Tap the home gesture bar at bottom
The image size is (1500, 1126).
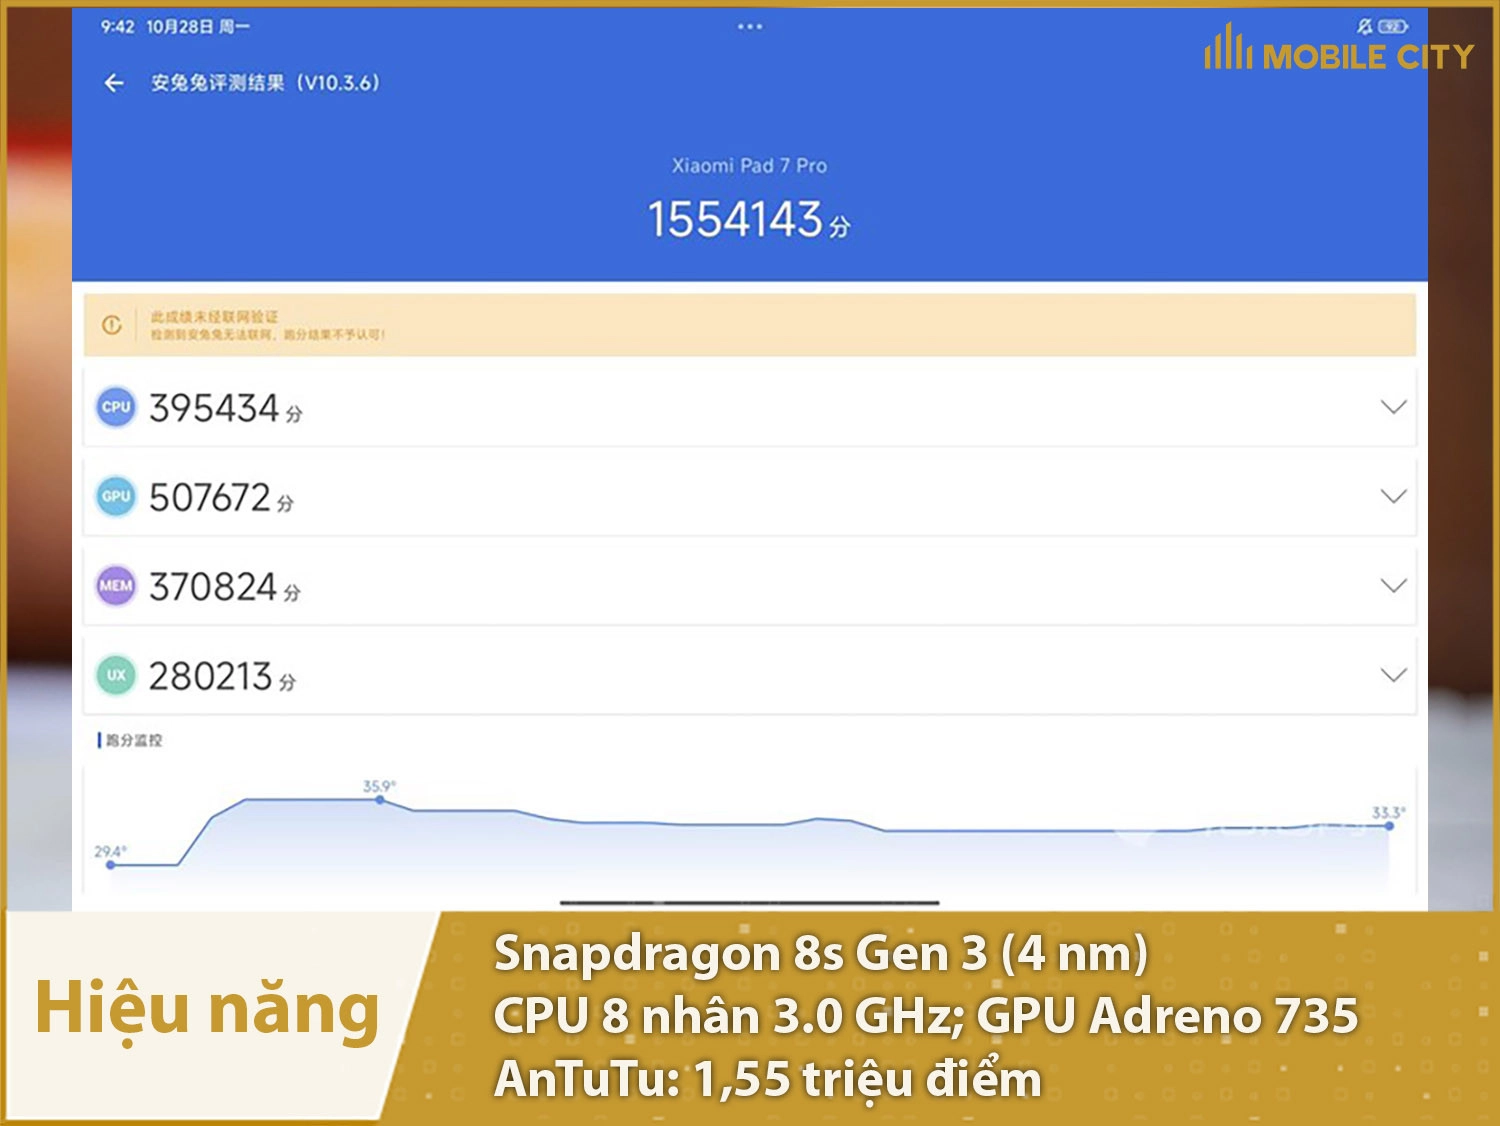(749, 902)
